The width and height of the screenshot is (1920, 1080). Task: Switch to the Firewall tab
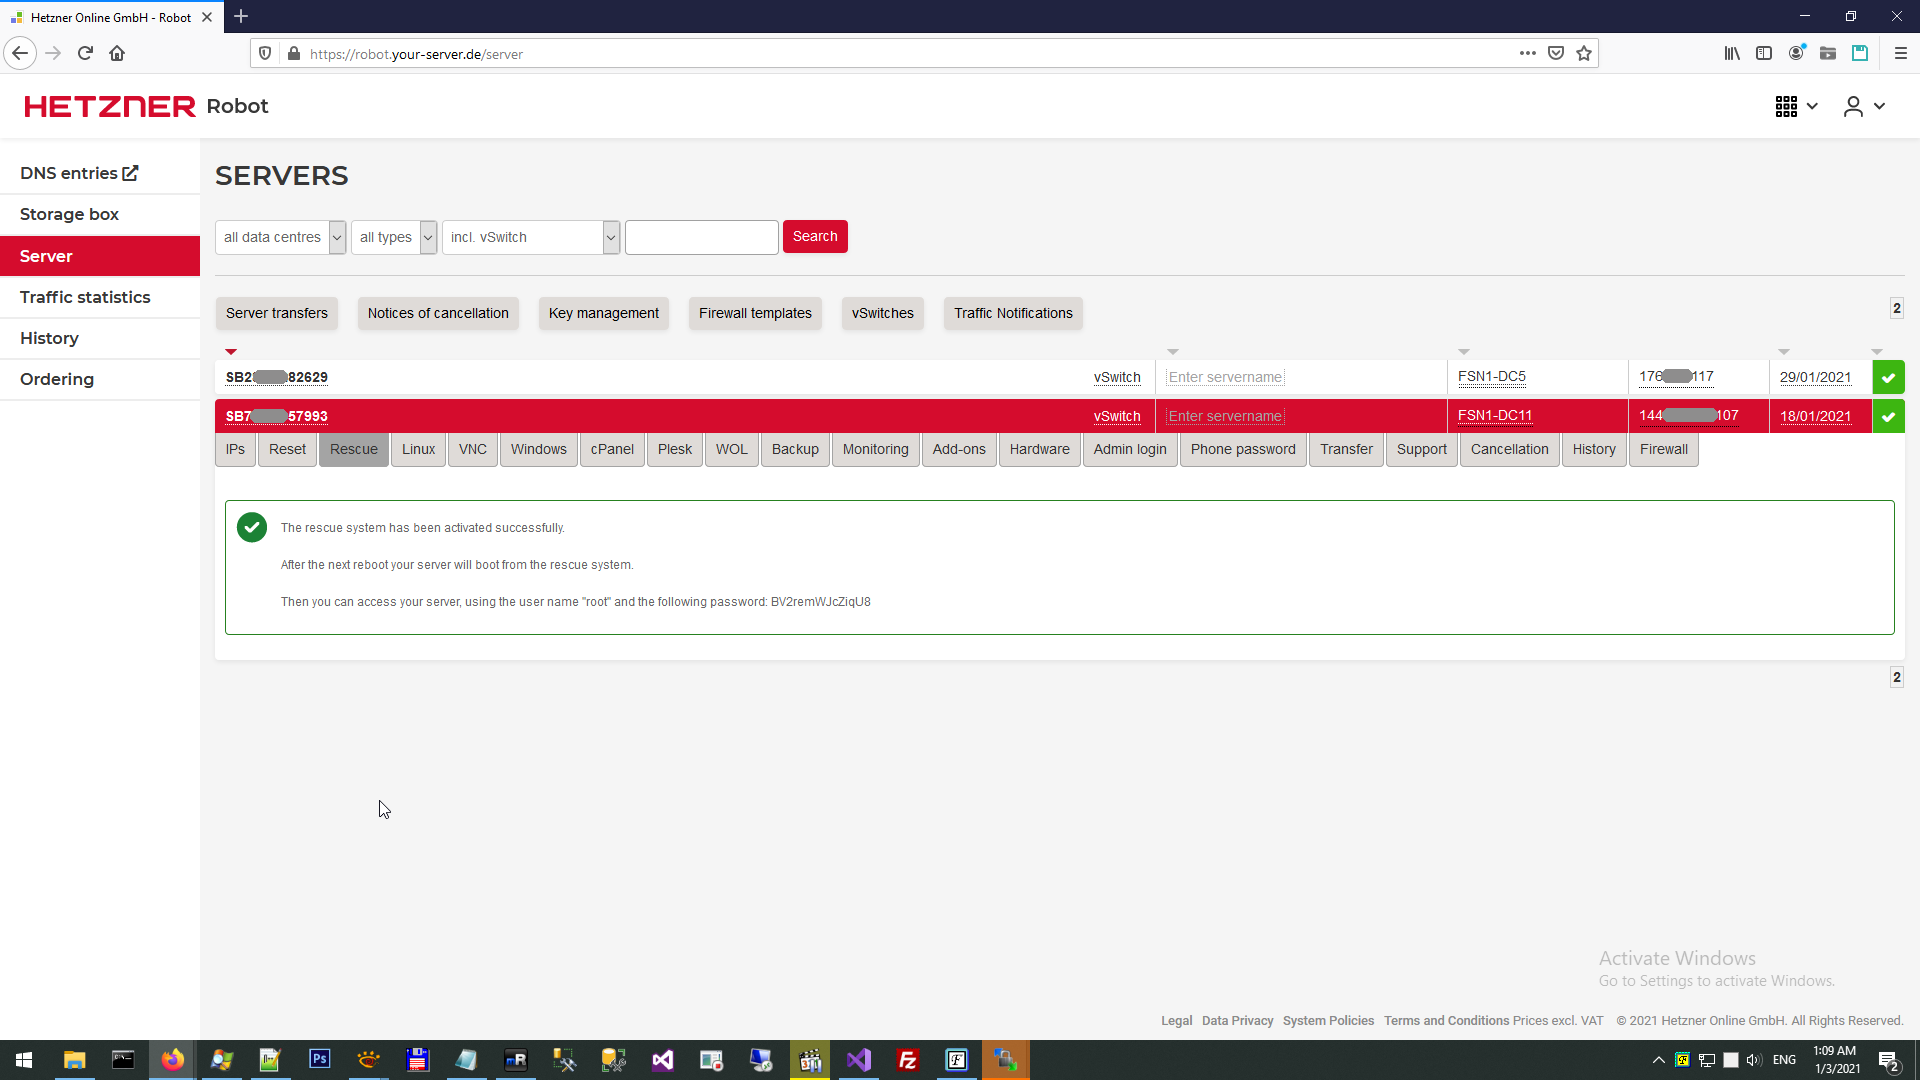1663,449
